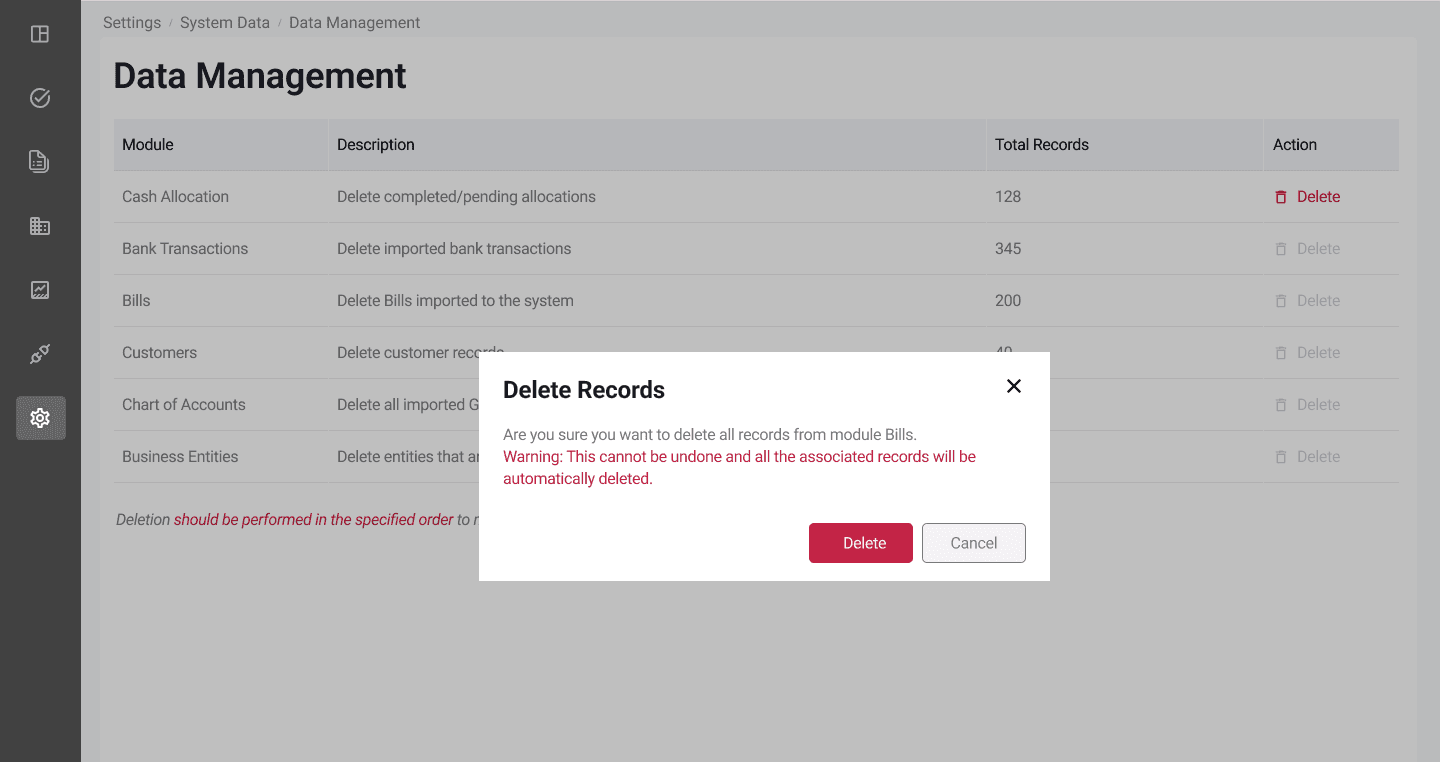Confirm deletion with the red Delete button

(860, 542)
